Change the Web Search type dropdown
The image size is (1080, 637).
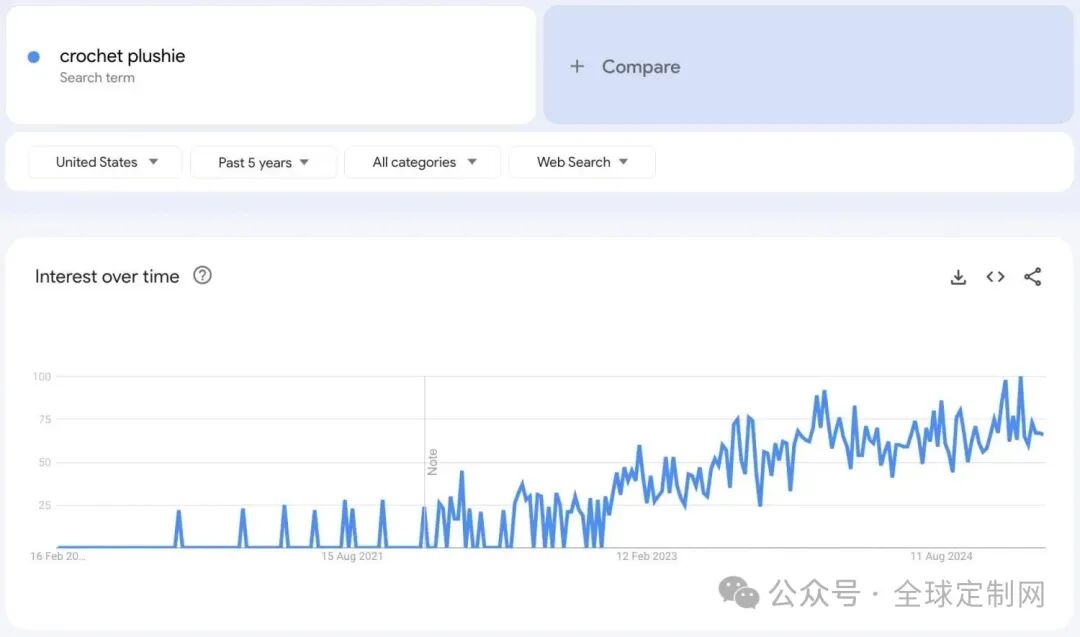tap(582, 162)
